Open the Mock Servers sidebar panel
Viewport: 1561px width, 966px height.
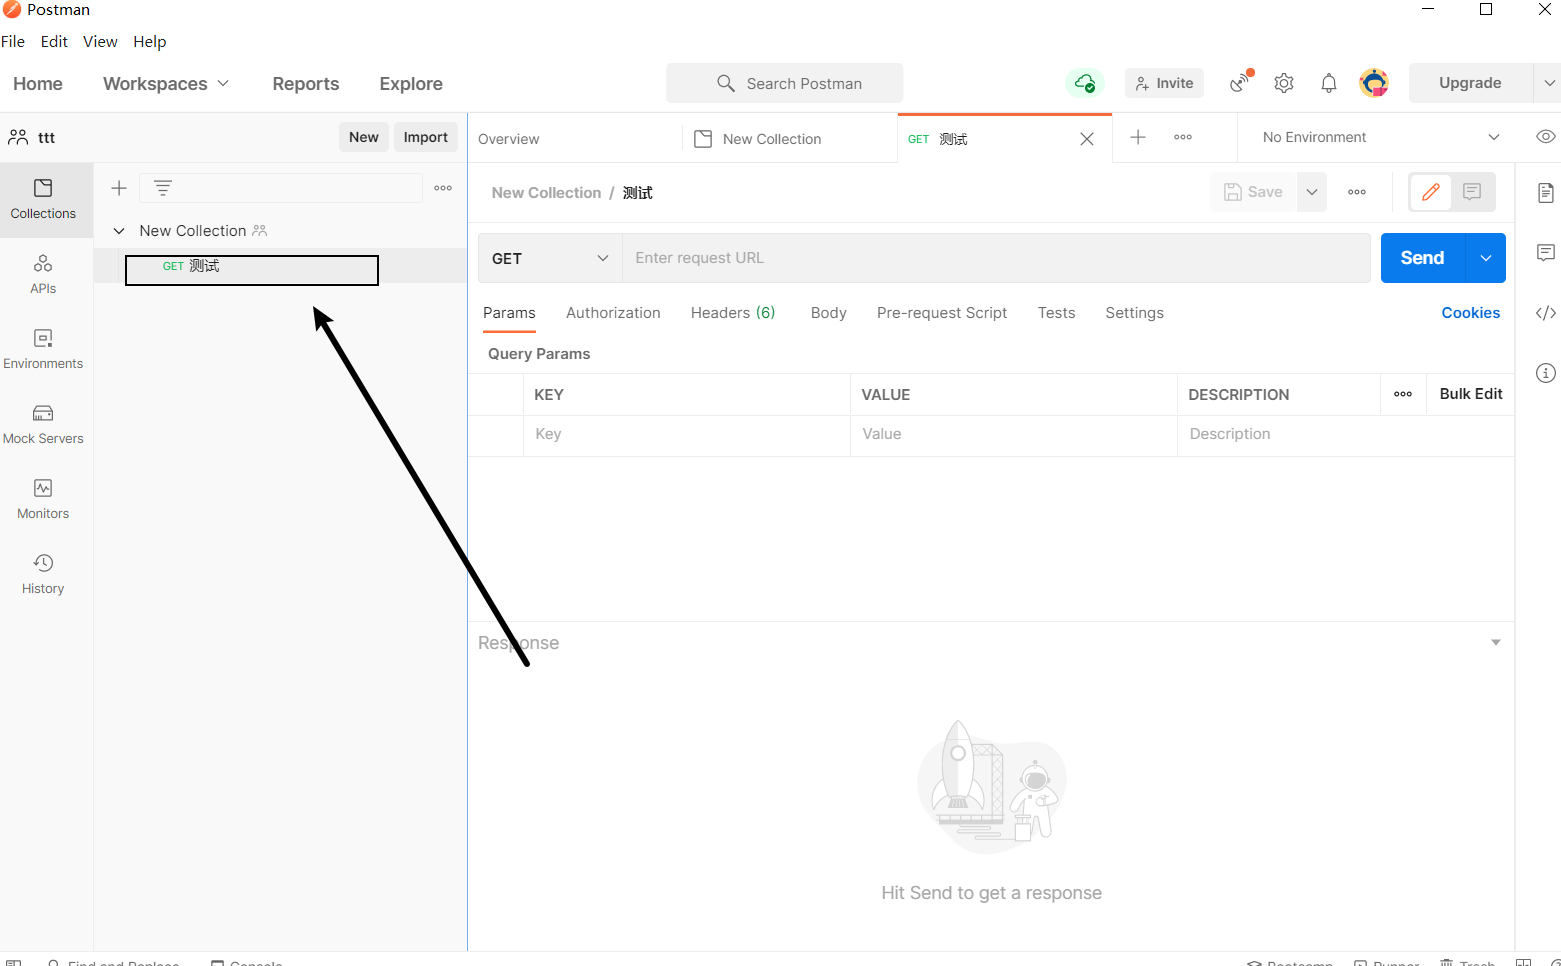[43, 425]
